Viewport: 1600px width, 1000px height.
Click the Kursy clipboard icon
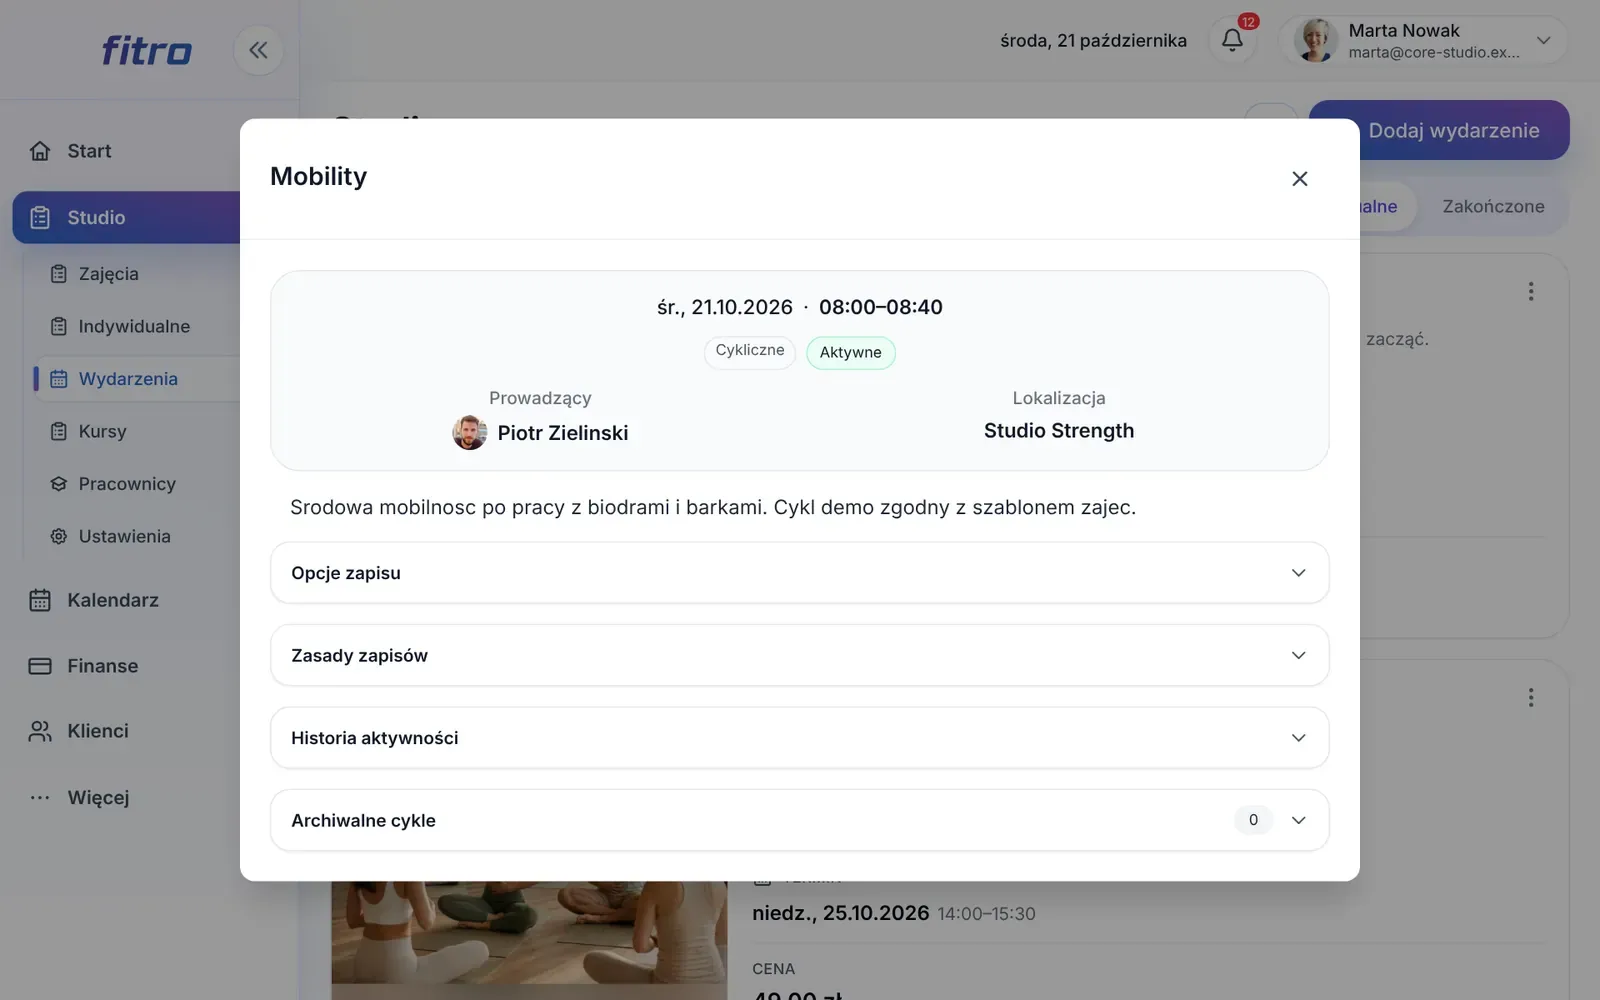point(59,431)
